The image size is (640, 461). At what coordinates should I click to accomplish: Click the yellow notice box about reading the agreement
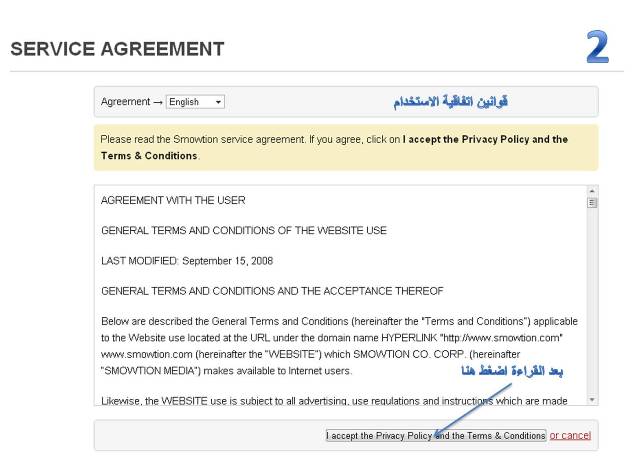point(345,147)
